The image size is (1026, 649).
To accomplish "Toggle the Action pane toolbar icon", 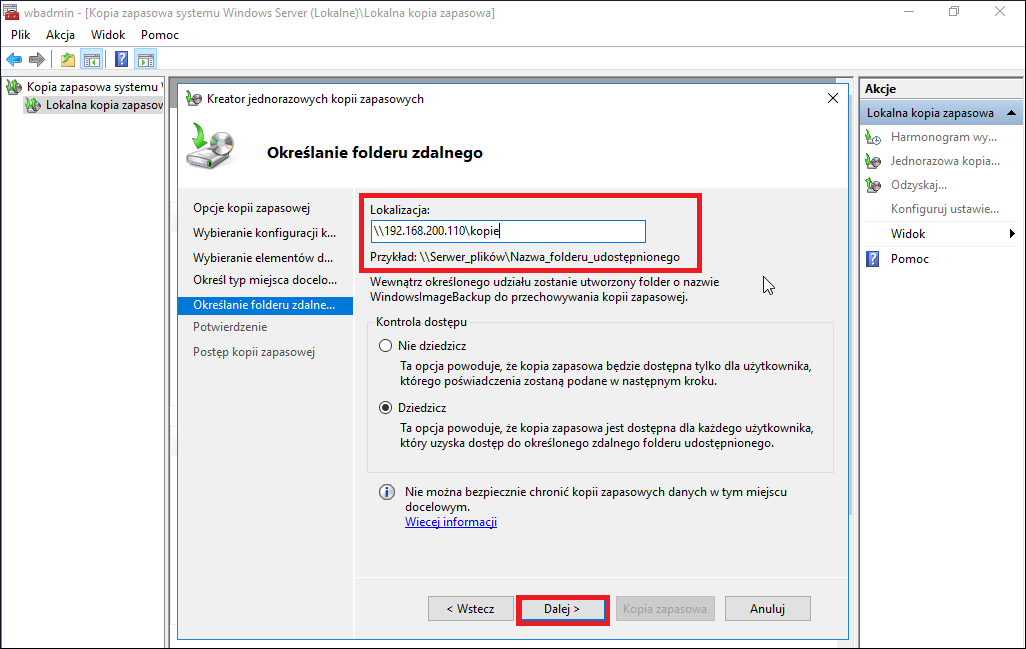I will [x=145, y=60].
